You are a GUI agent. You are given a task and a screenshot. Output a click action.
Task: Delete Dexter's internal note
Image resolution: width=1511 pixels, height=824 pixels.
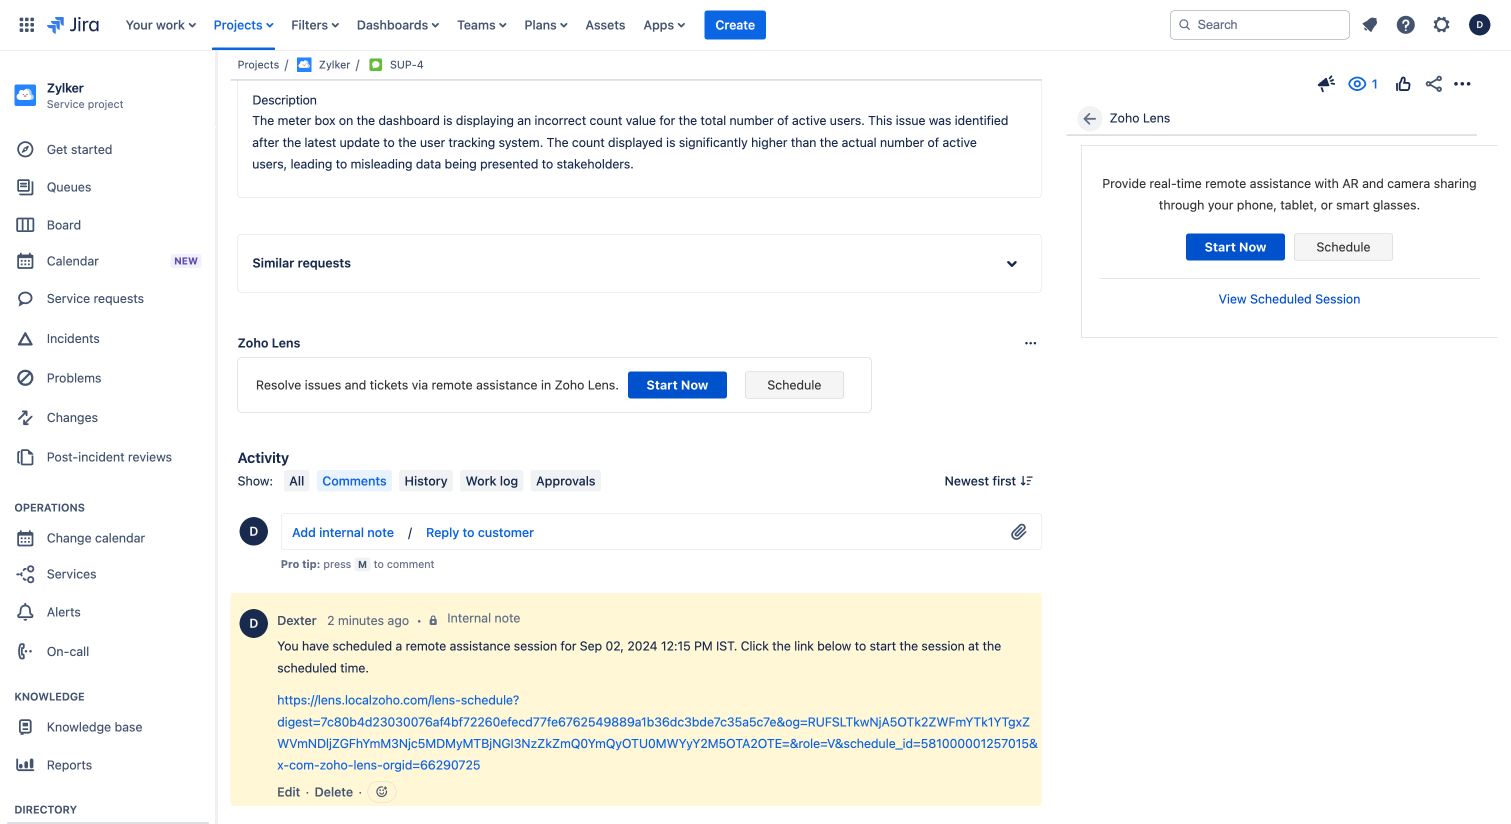[334, 792]
